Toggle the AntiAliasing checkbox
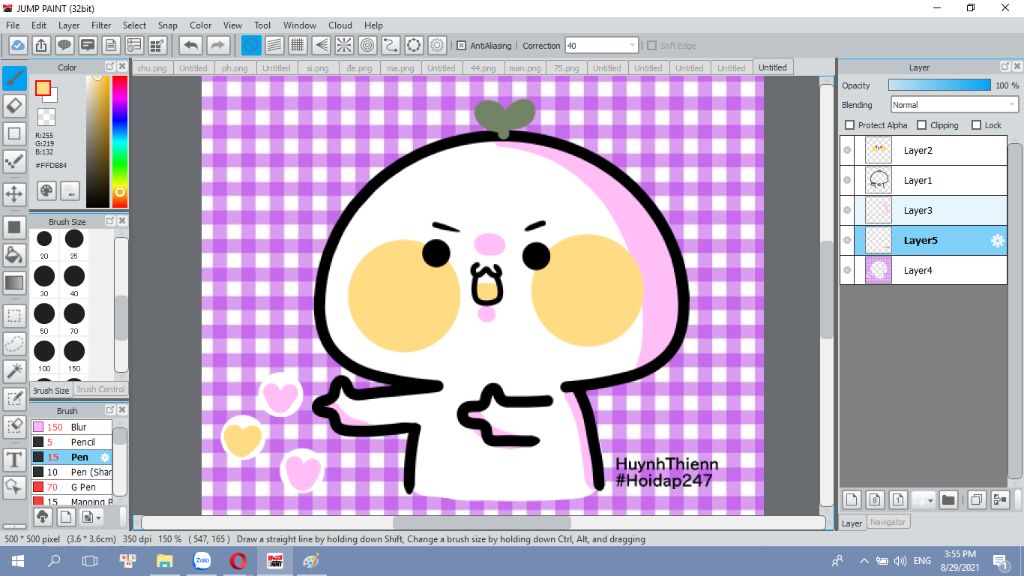Image resolution: width=1024 pixels, height=576 pixels. 461,46
